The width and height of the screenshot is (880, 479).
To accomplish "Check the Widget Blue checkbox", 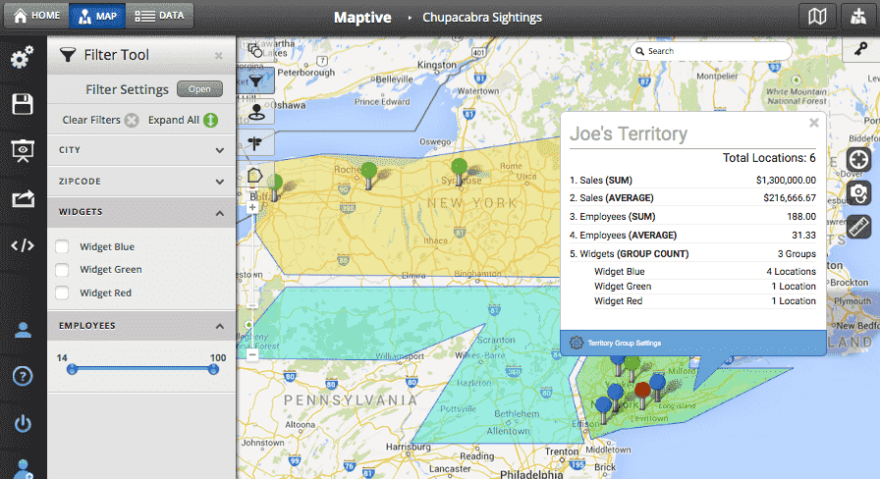I will pyautogui.click(x=62, y=247).
